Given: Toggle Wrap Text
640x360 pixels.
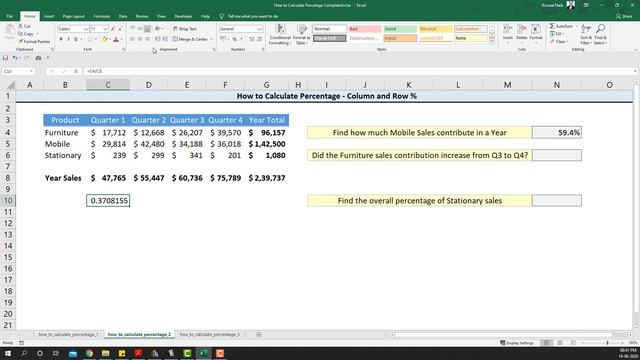Looking at the screenshot, I should tap(184, 29).
